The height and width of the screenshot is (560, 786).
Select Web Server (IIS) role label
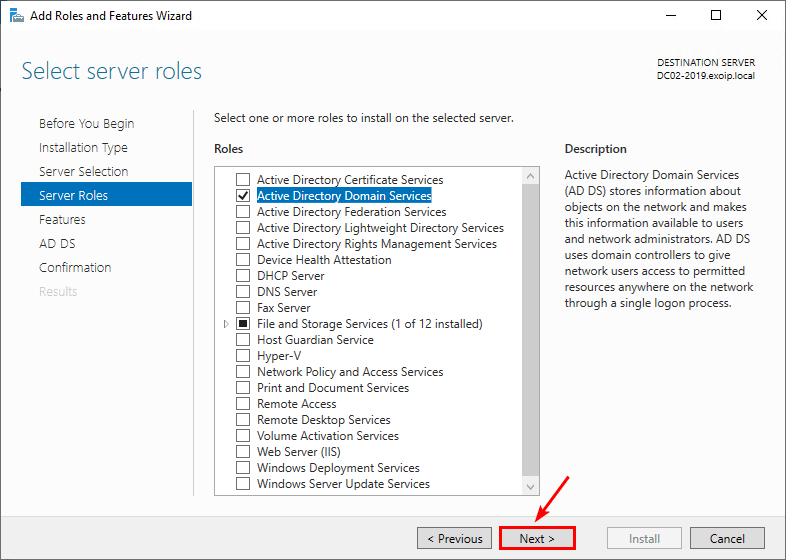pyautogui.click(x=299, y=452)
